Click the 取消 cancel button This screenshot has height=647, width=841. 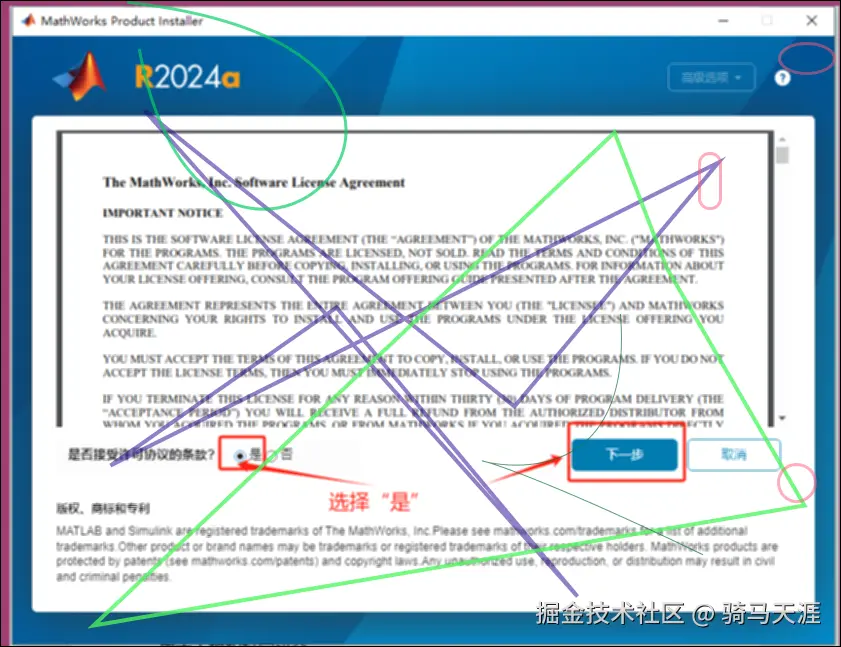733,454
